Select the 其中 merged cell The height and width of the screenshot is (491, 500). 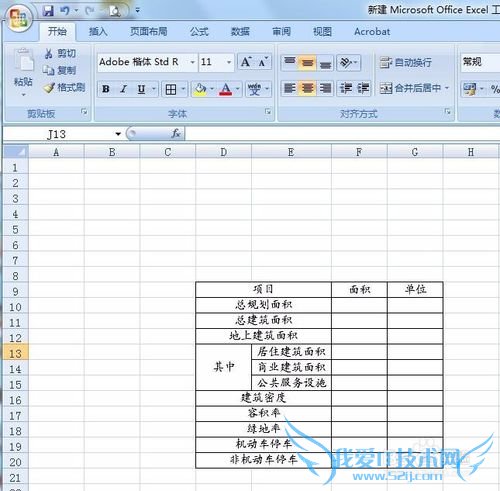click(223, 367)
